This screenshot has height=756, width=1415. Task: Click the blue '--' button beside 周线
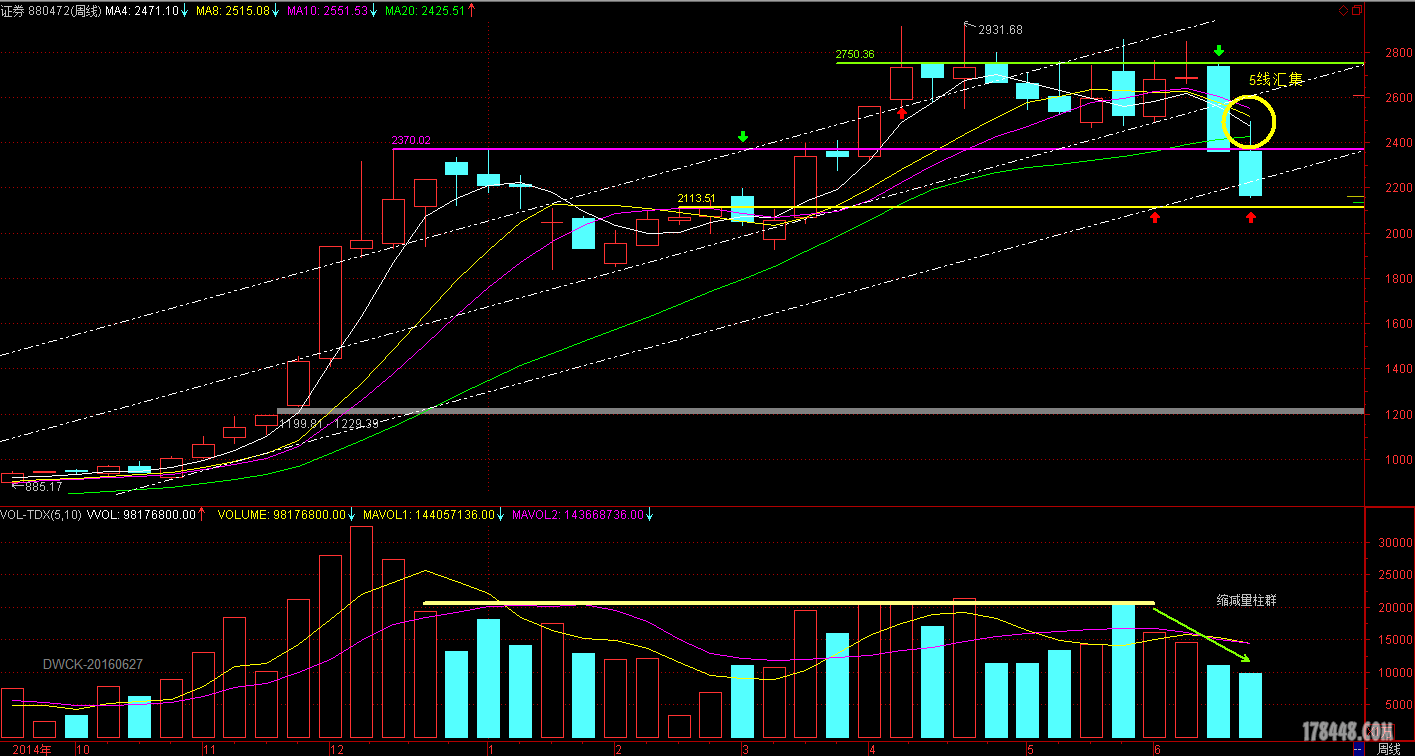pyautogui.click(x=1358, y=749)
